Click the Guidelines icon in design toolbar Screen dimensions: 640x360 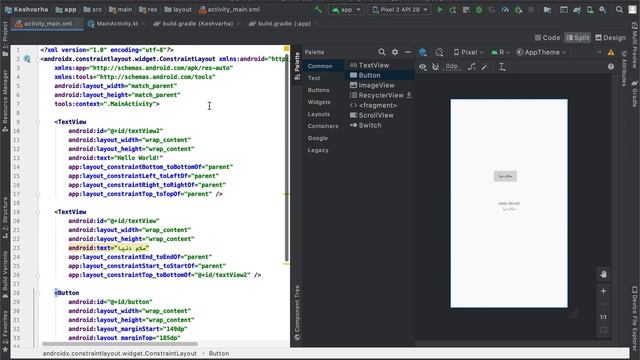tap(502, 67)
